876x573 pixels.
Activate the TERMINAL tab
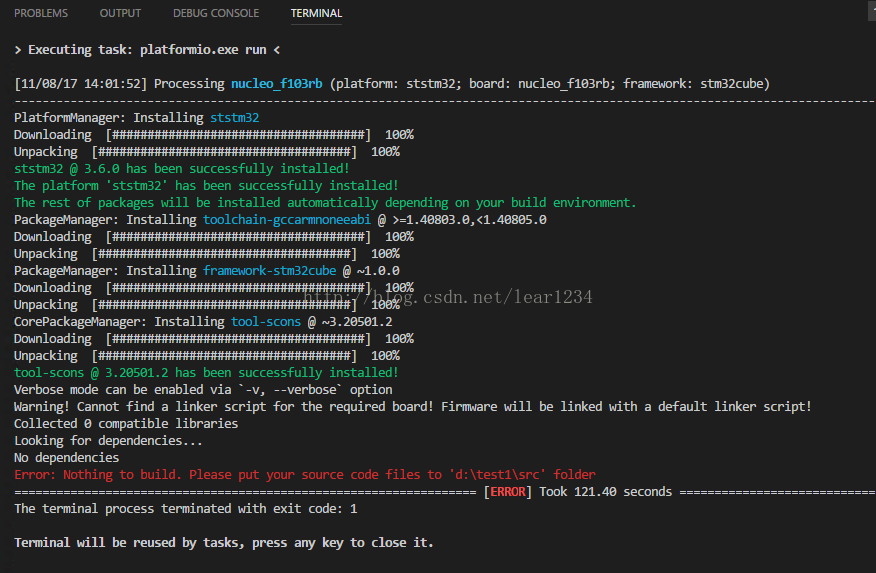[316, 13]
